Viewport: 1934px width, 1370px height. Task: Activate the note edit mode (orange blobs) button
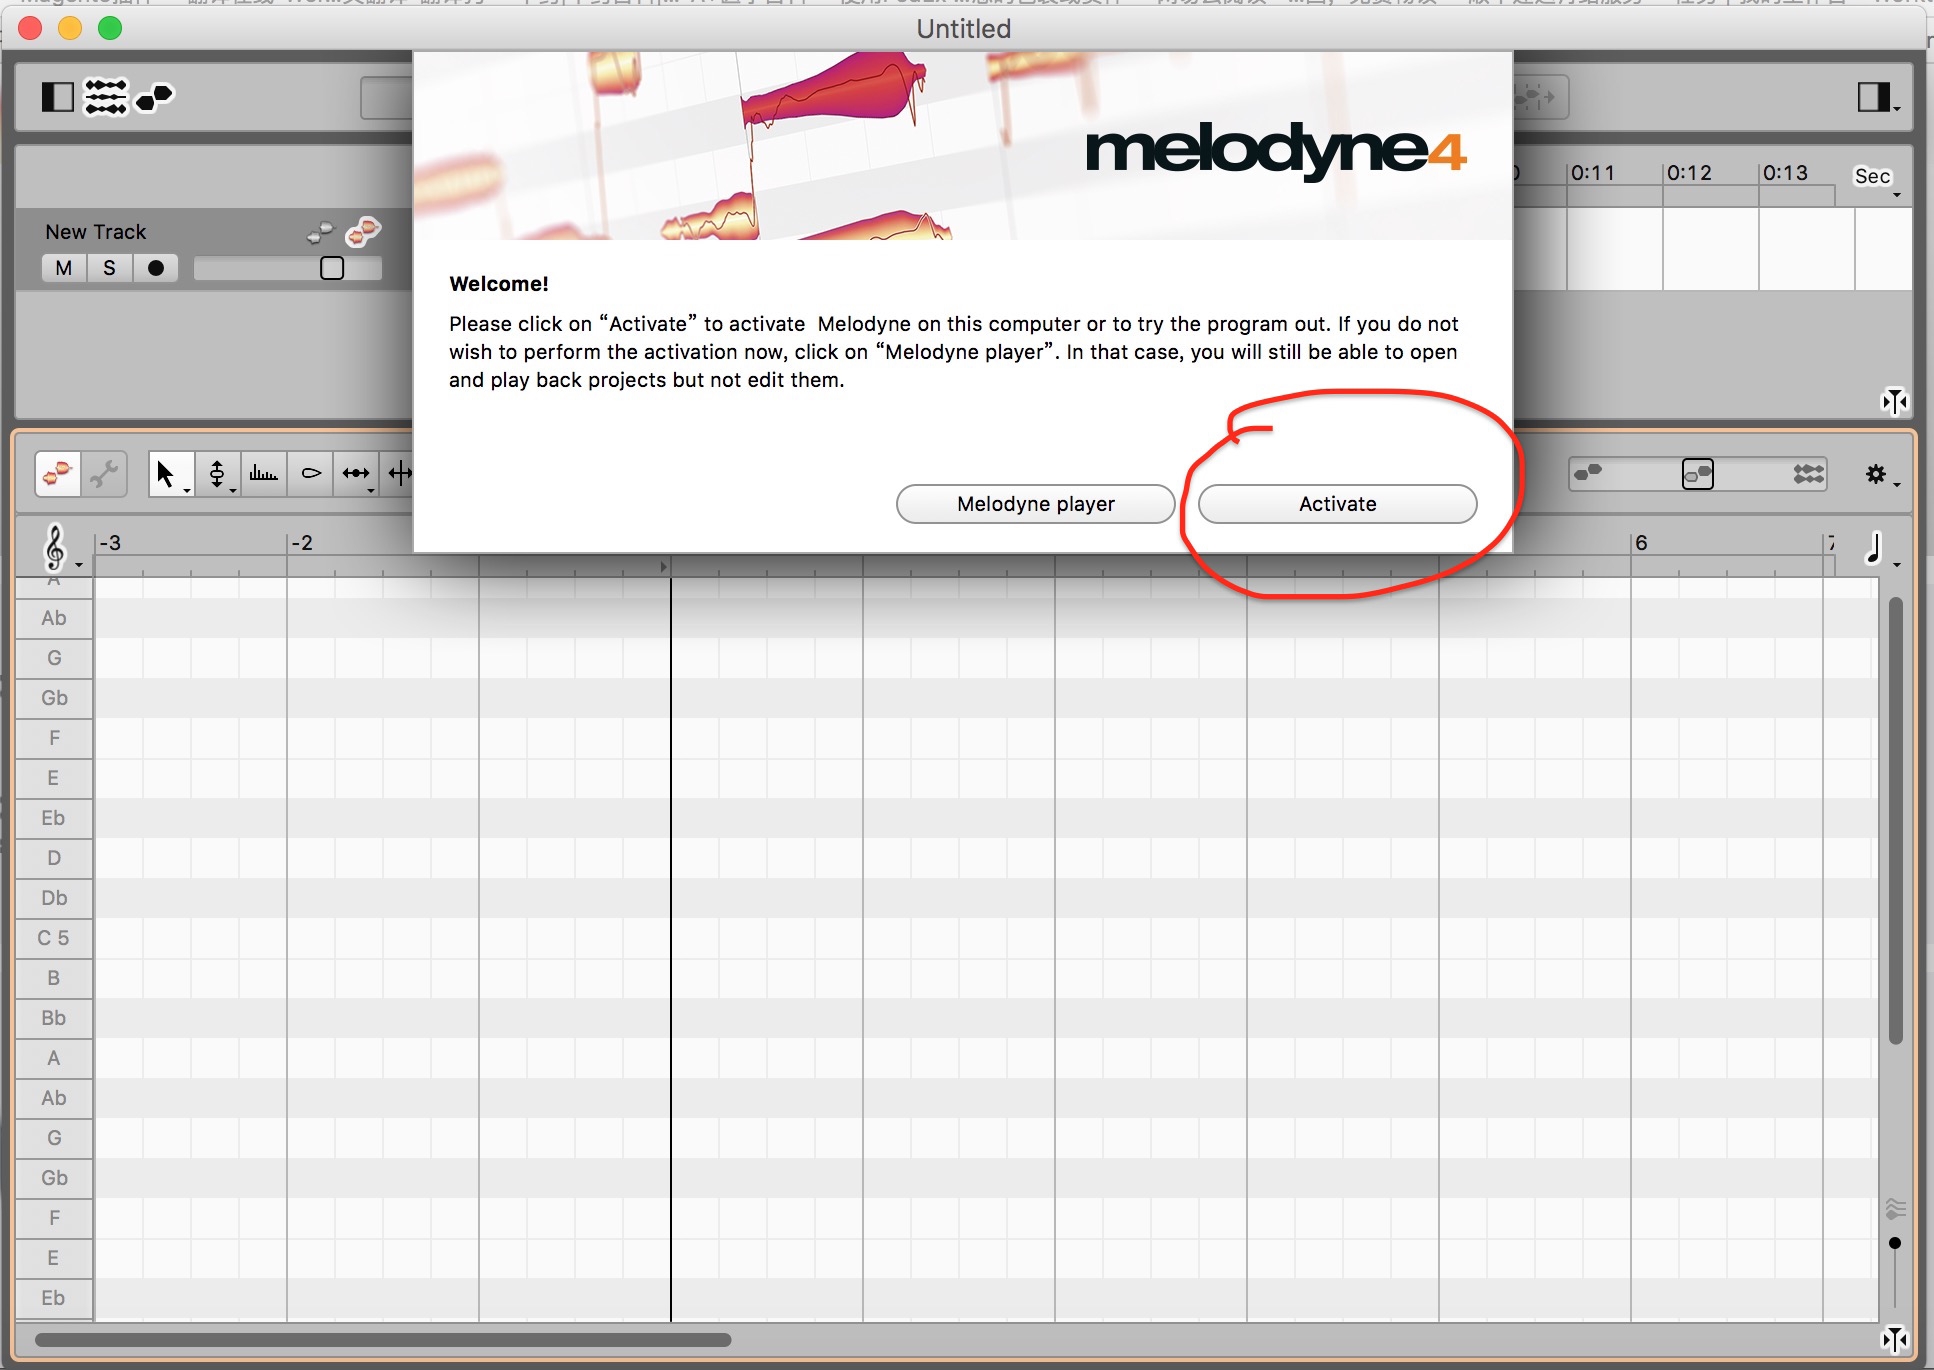pyautogui.click(x=58, y=473)
